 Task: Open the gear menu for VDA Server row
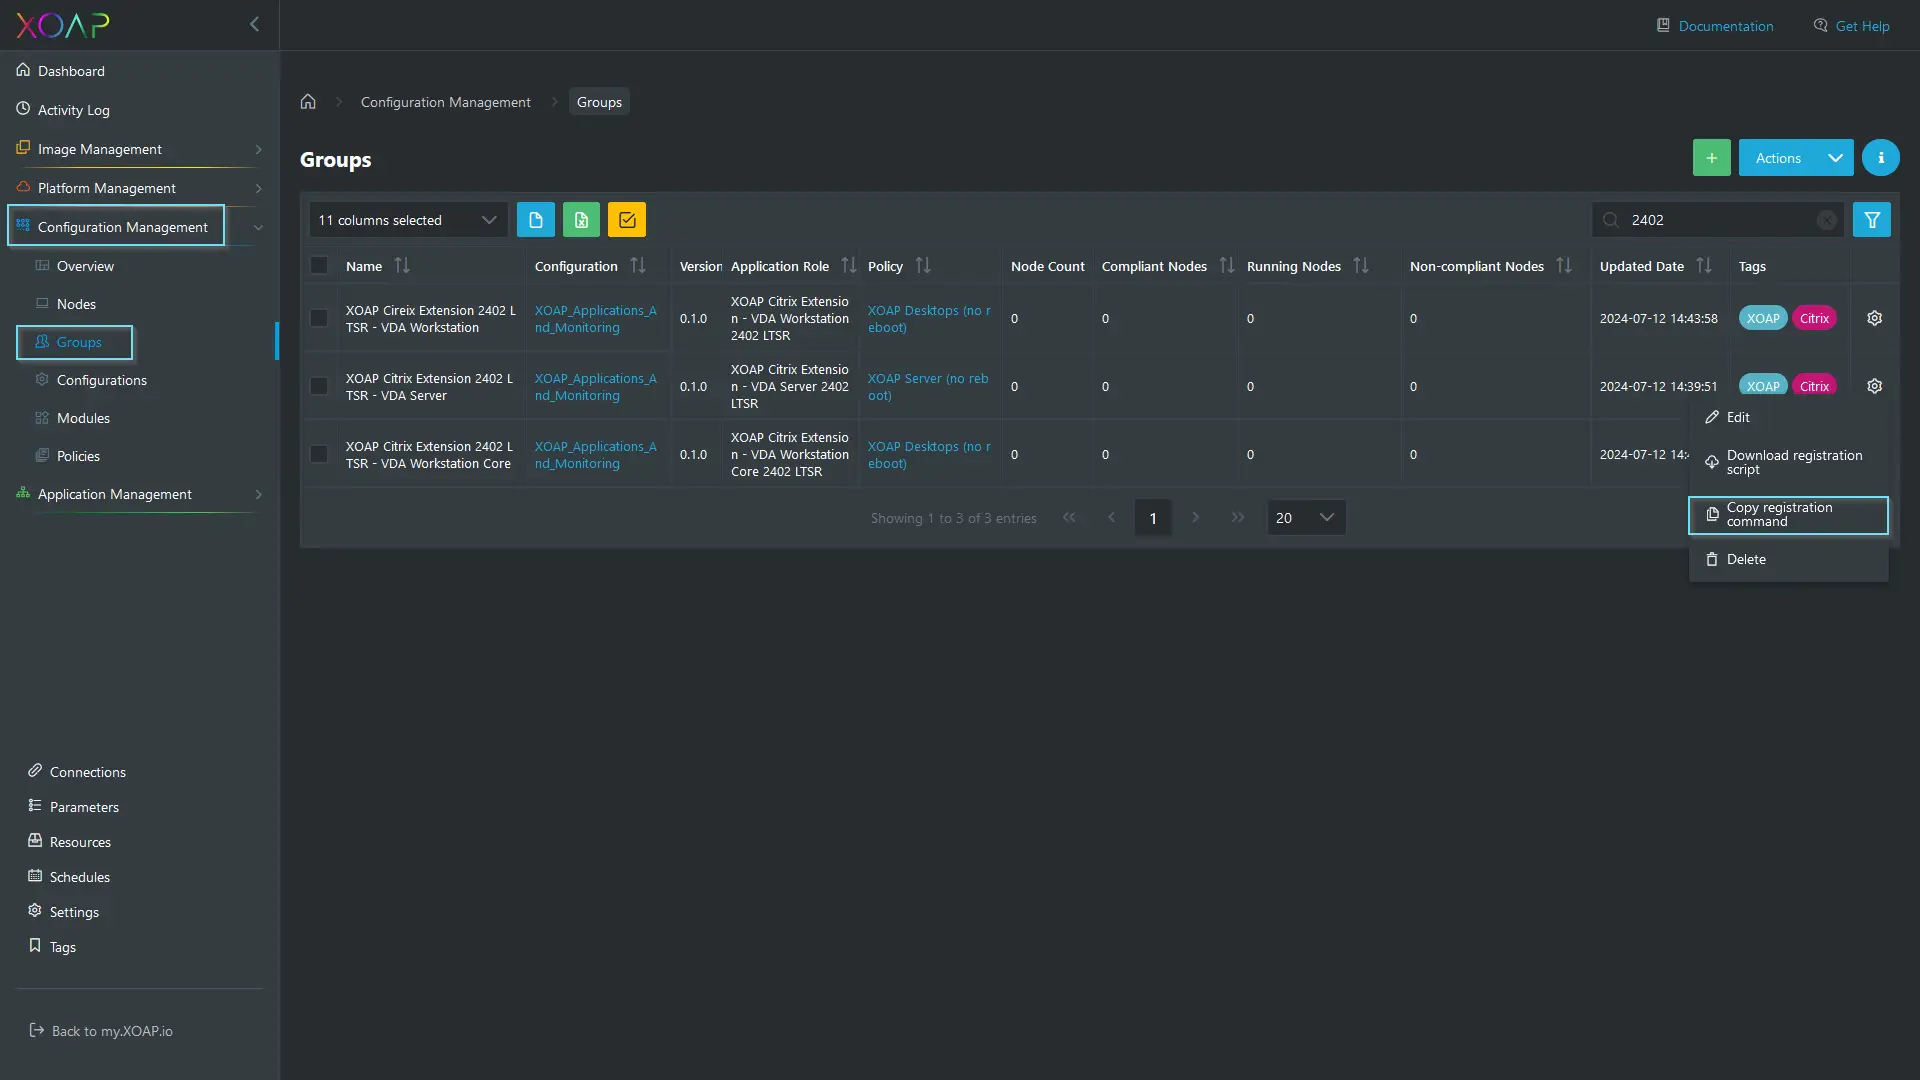coord(1874,386)
